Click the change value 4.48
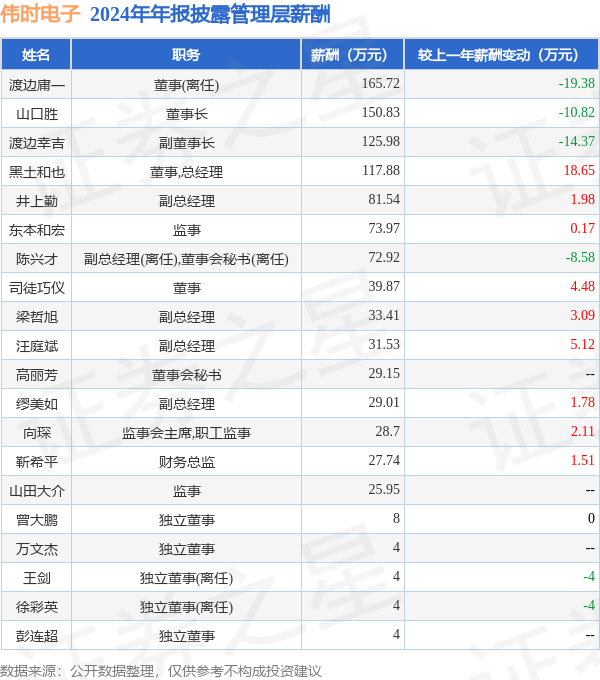Screen dimensions: 600x680 583,286
